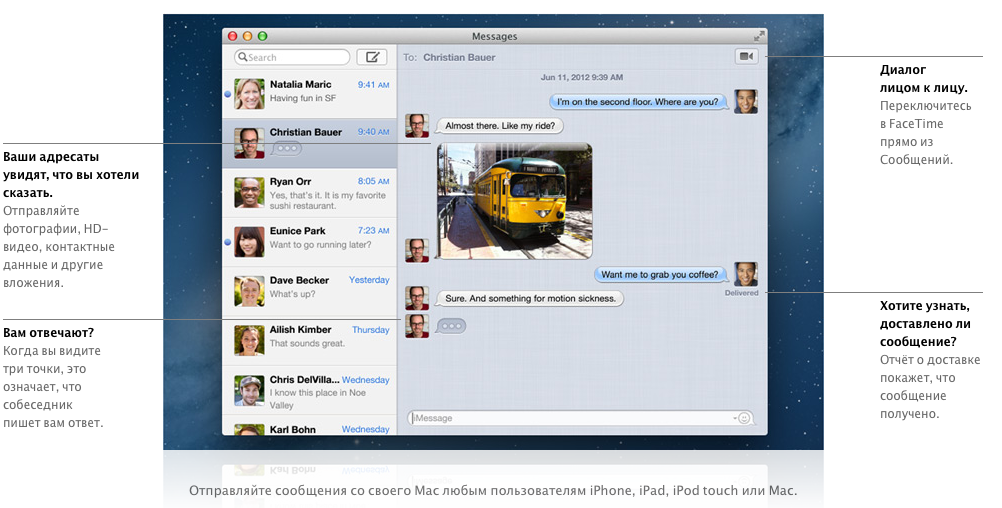The width and height of the screenshot is (1002, 508).
Task: Click the Search field
Action: point(292,57)
